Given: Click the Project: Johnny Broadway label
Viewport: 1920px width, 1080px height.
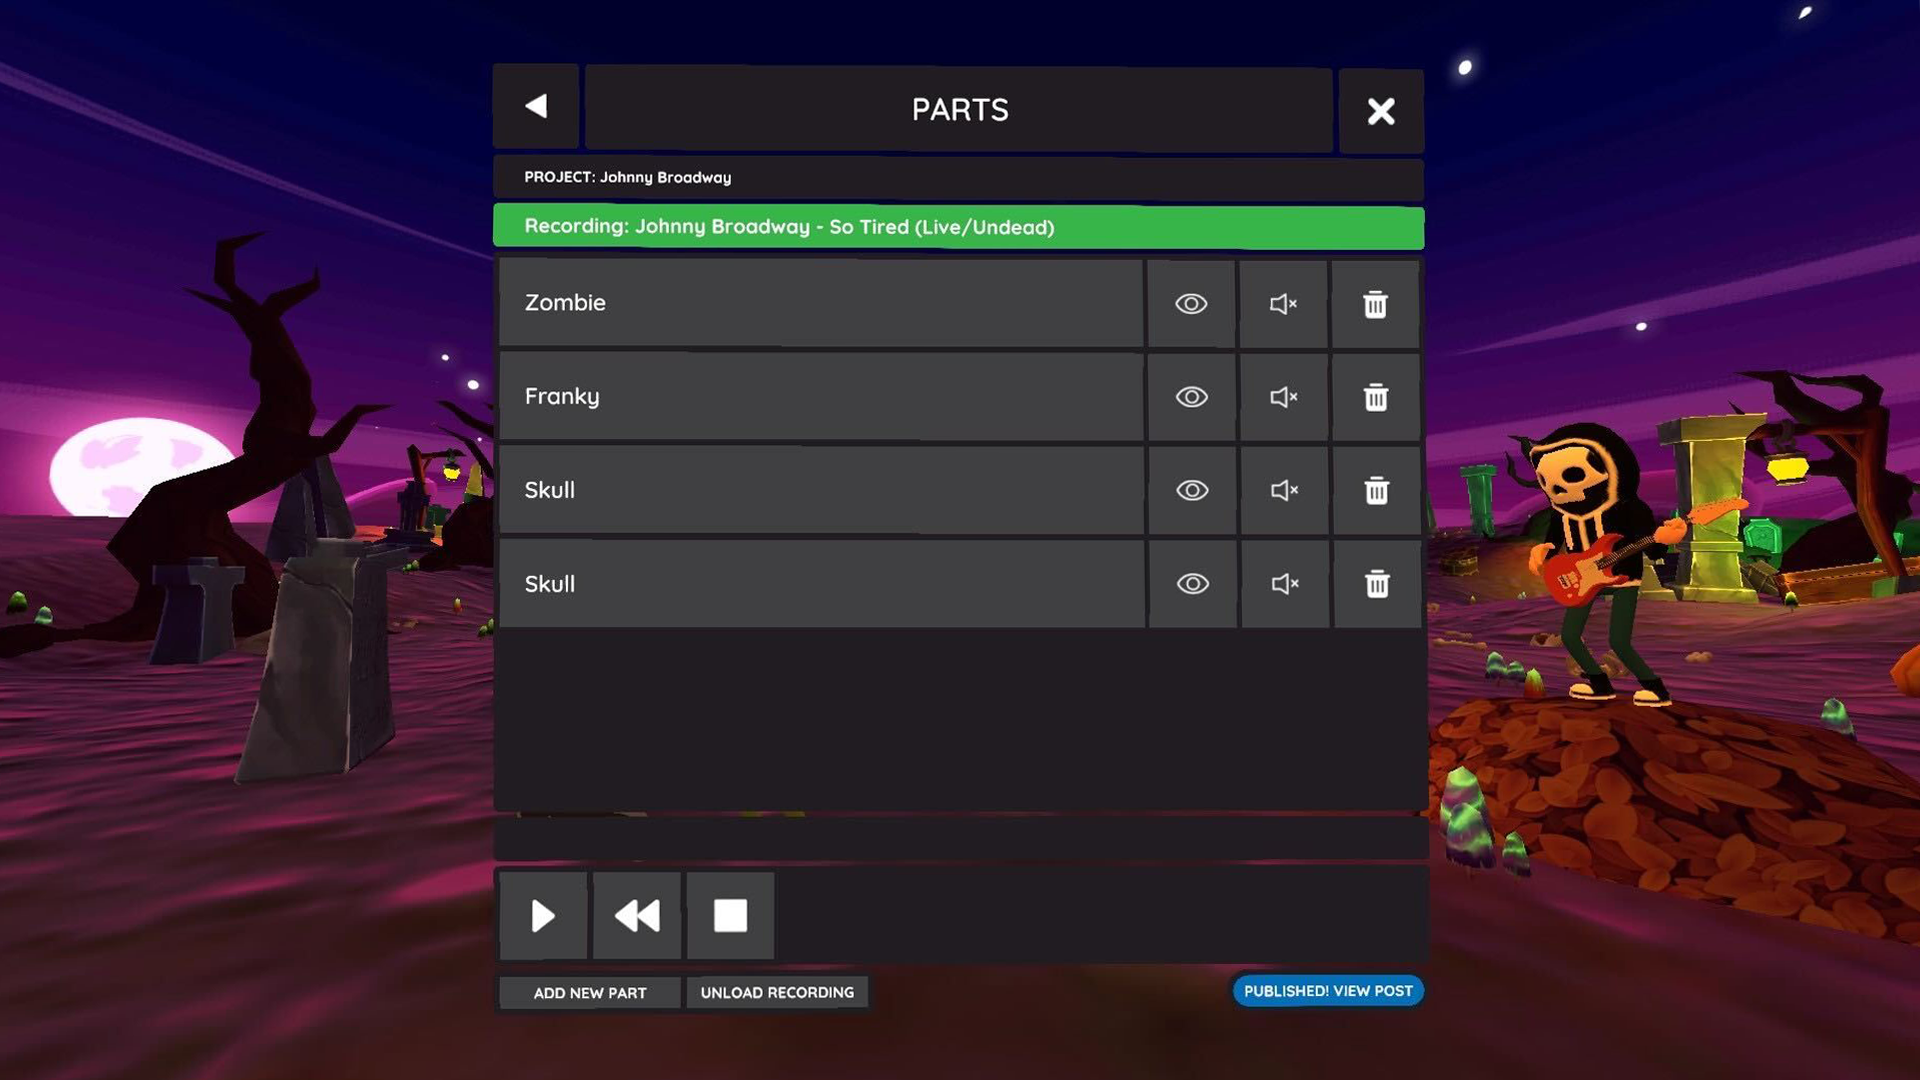Looking at the screenshot, I should [628, 177].
